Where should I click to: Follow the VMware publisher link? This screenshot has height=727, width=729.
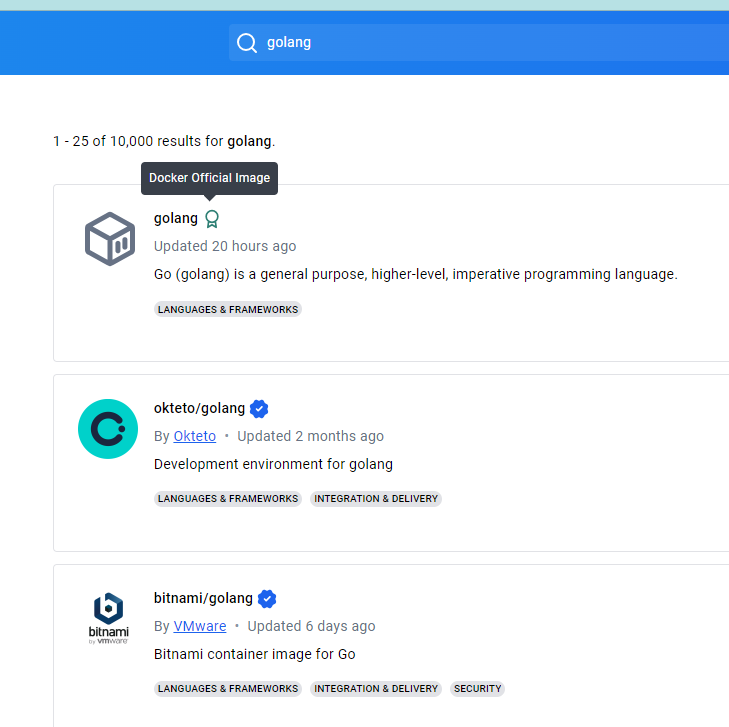[200, 626]
